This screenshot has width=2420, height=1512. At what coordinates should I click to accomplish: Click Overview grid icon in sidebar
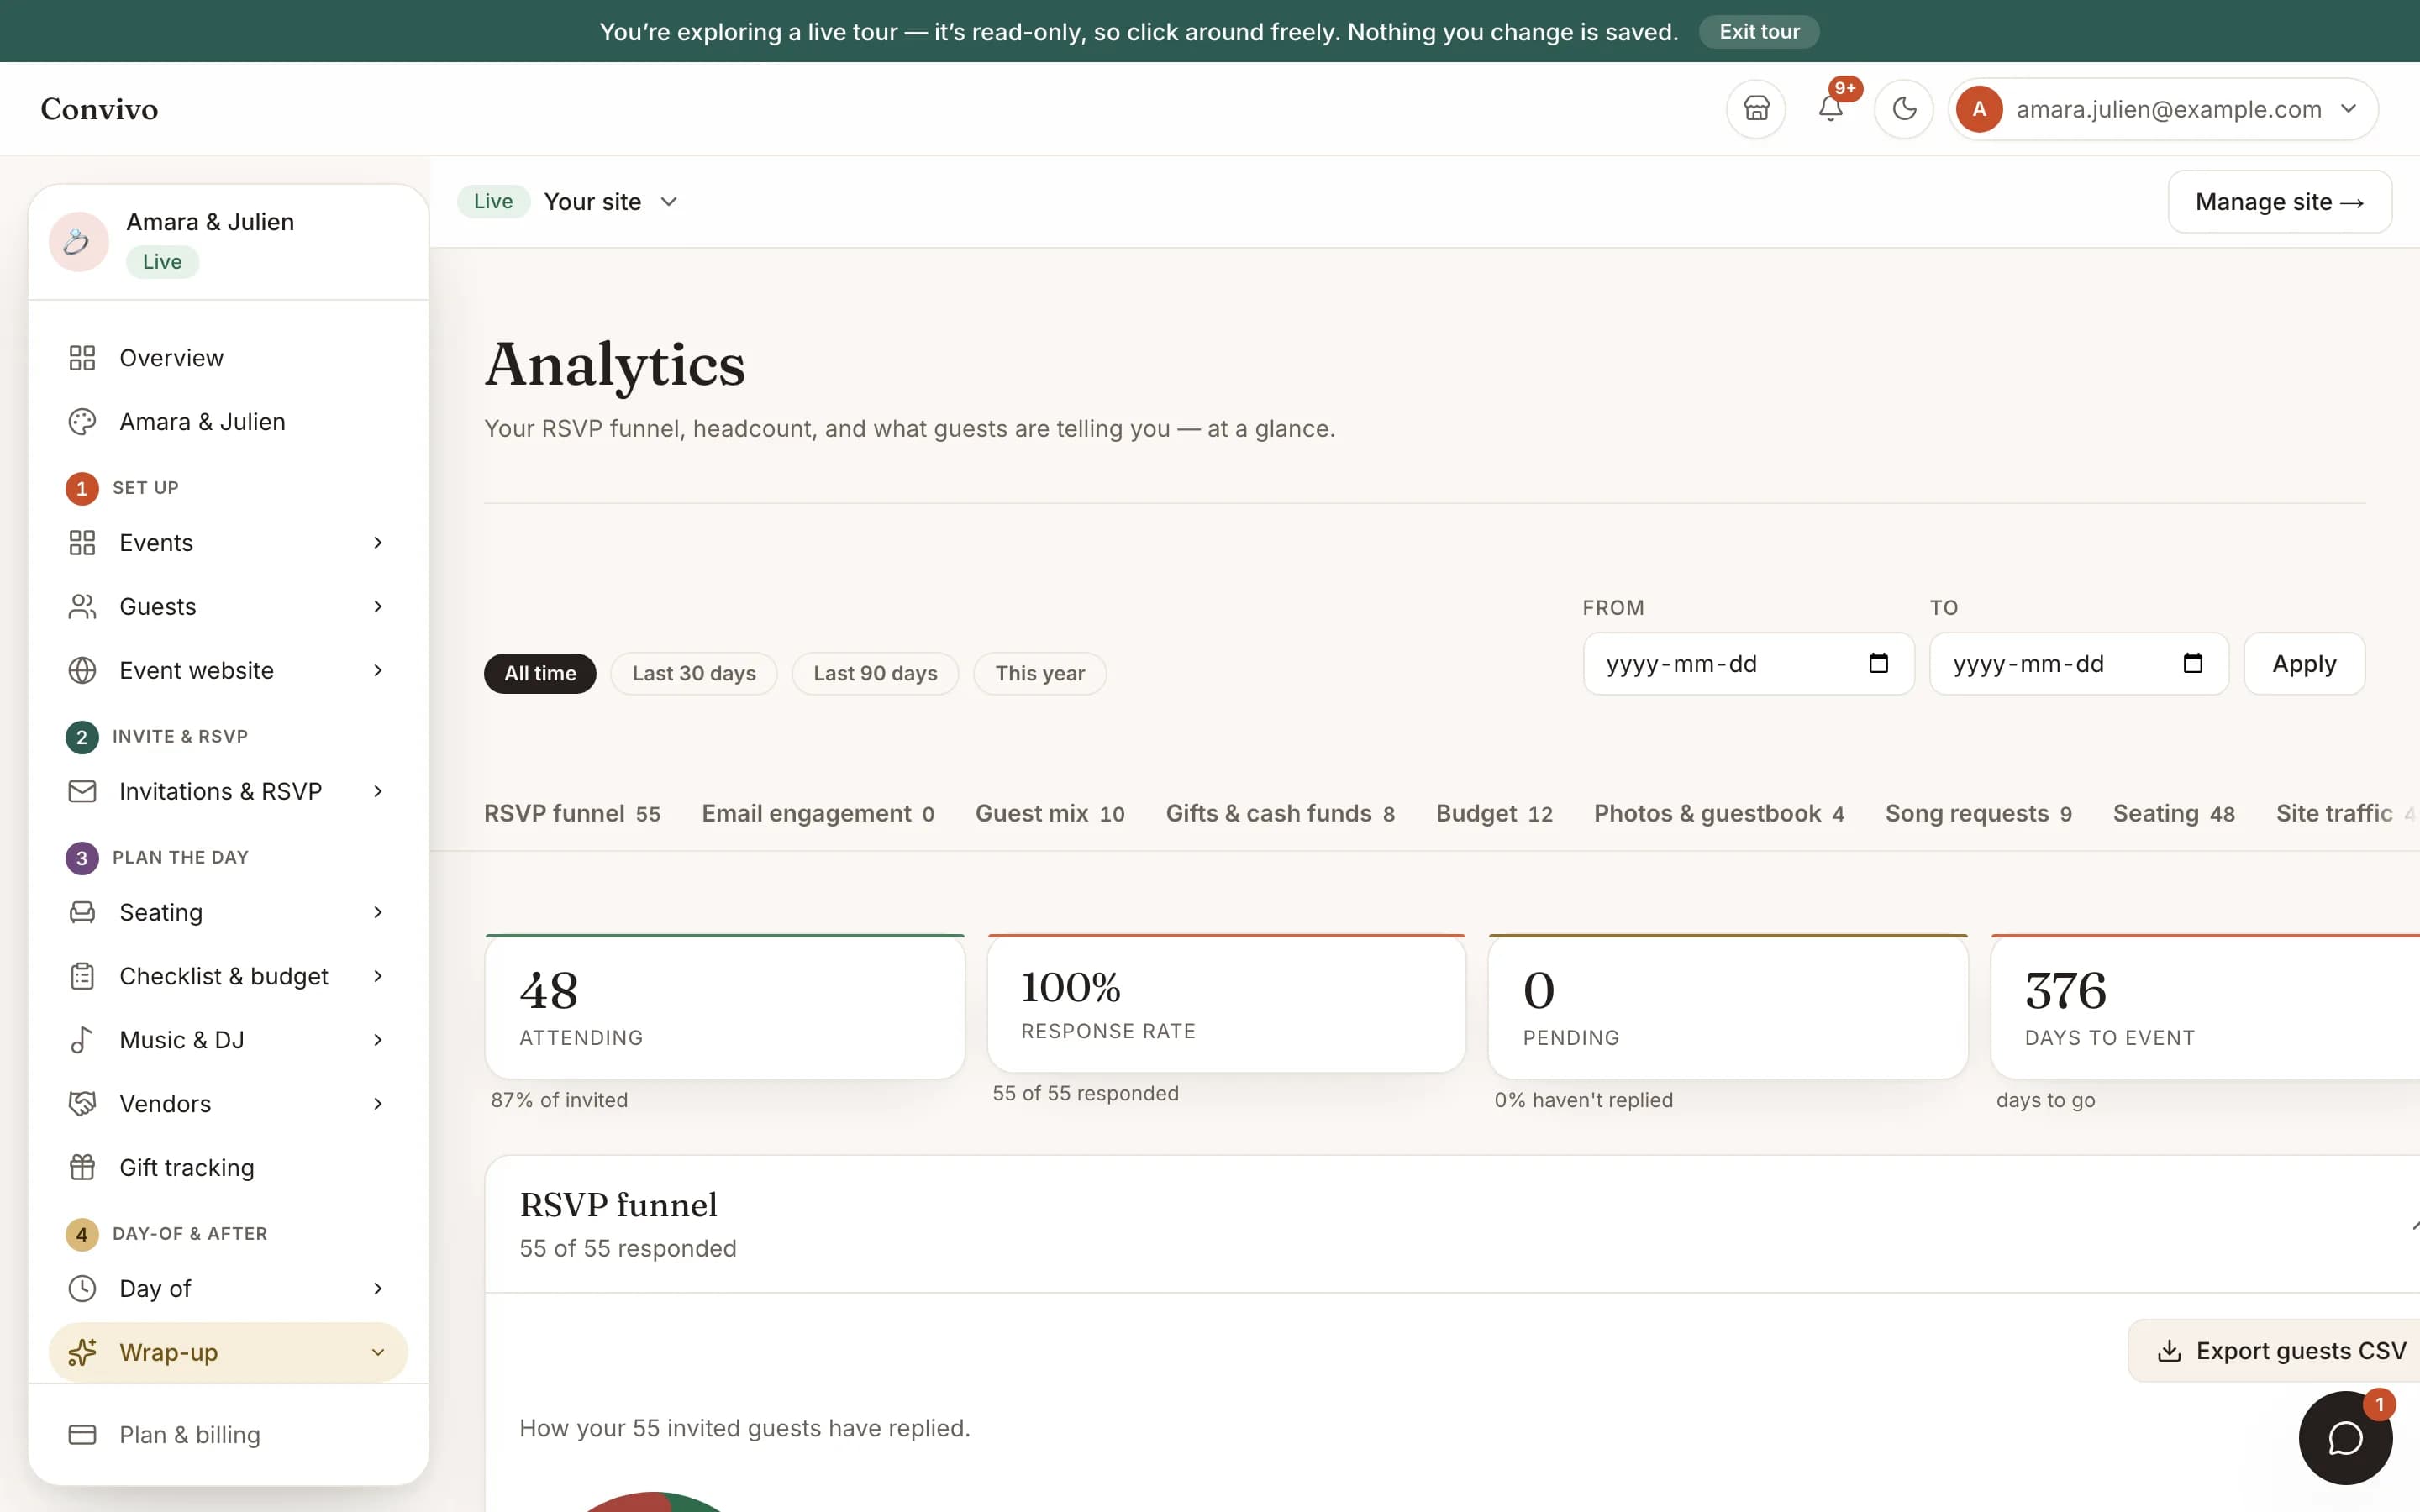(82, 358)
